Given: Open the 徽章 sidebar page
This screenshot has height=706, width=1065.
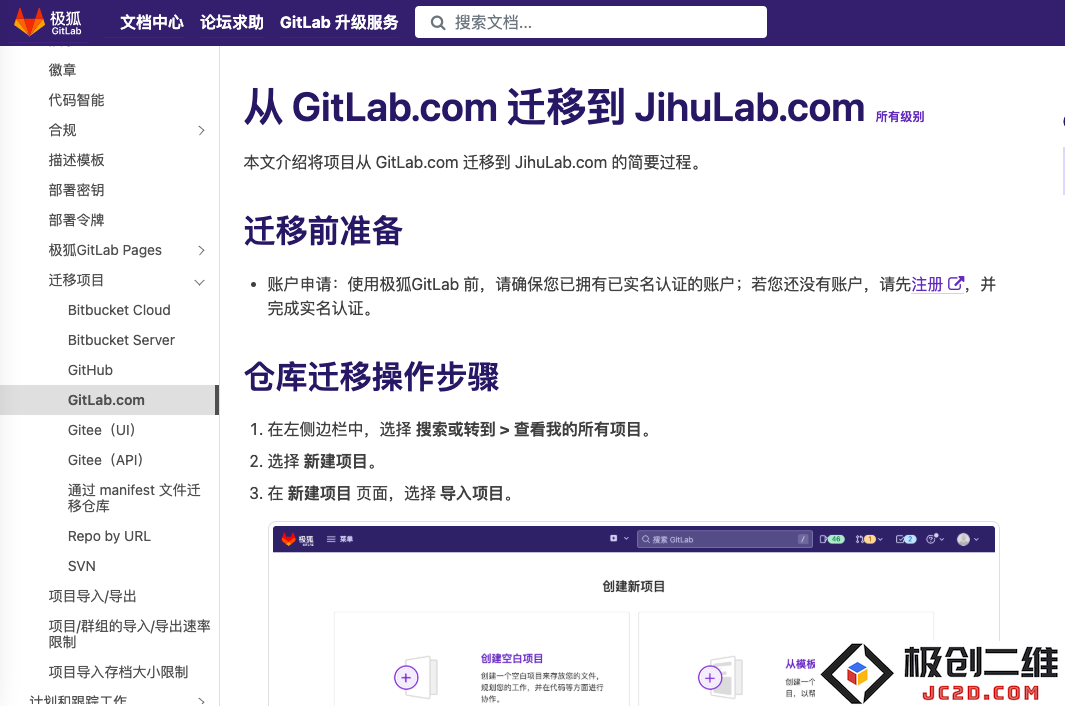Looking at the screenshot, I should pyautogui.click(x=62, y=70).
